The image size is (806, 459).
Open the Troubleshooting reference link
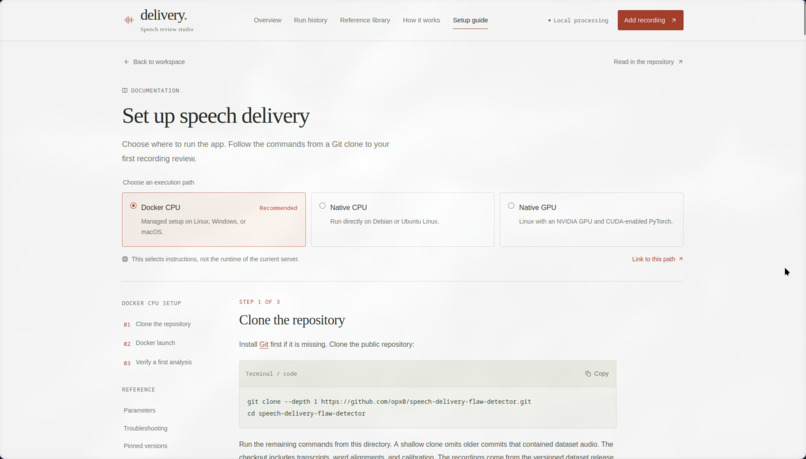click(145, 428)
